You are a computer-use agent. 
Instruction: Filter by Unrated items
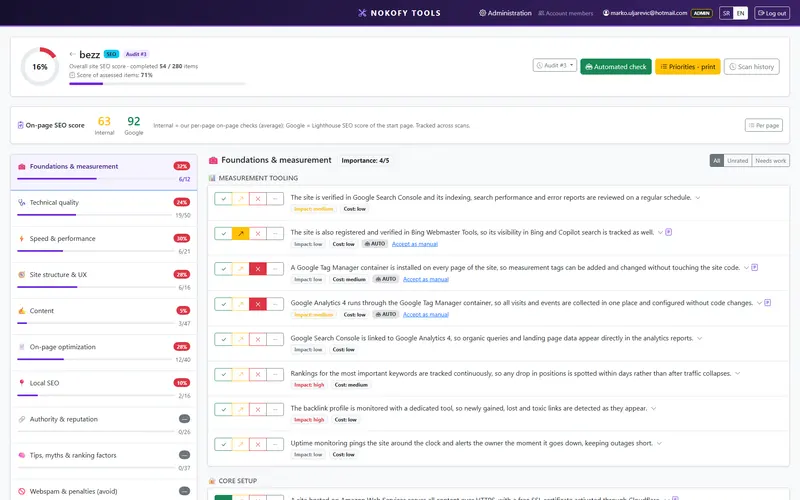click(737, 161)
